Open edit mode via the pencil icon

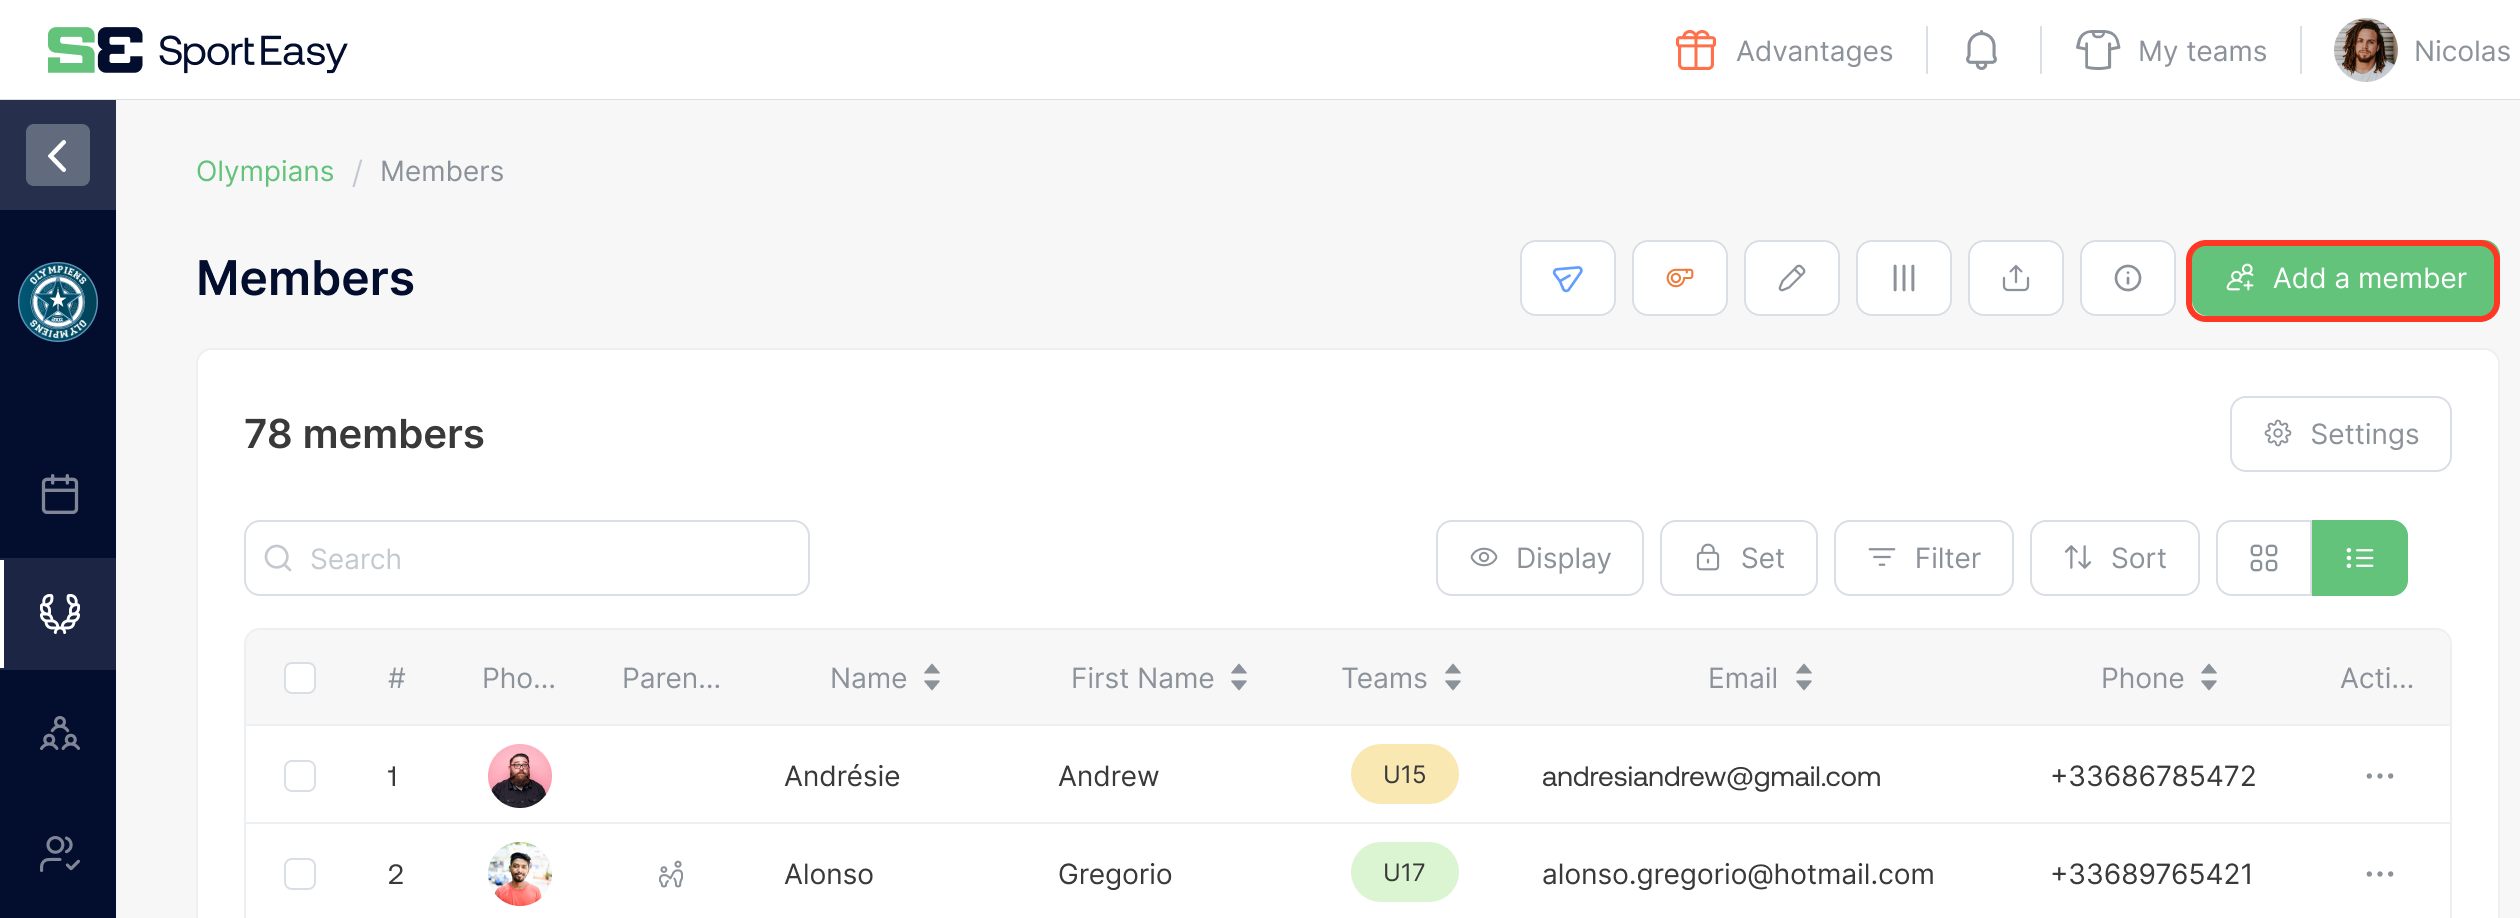tap(1791, 278)
